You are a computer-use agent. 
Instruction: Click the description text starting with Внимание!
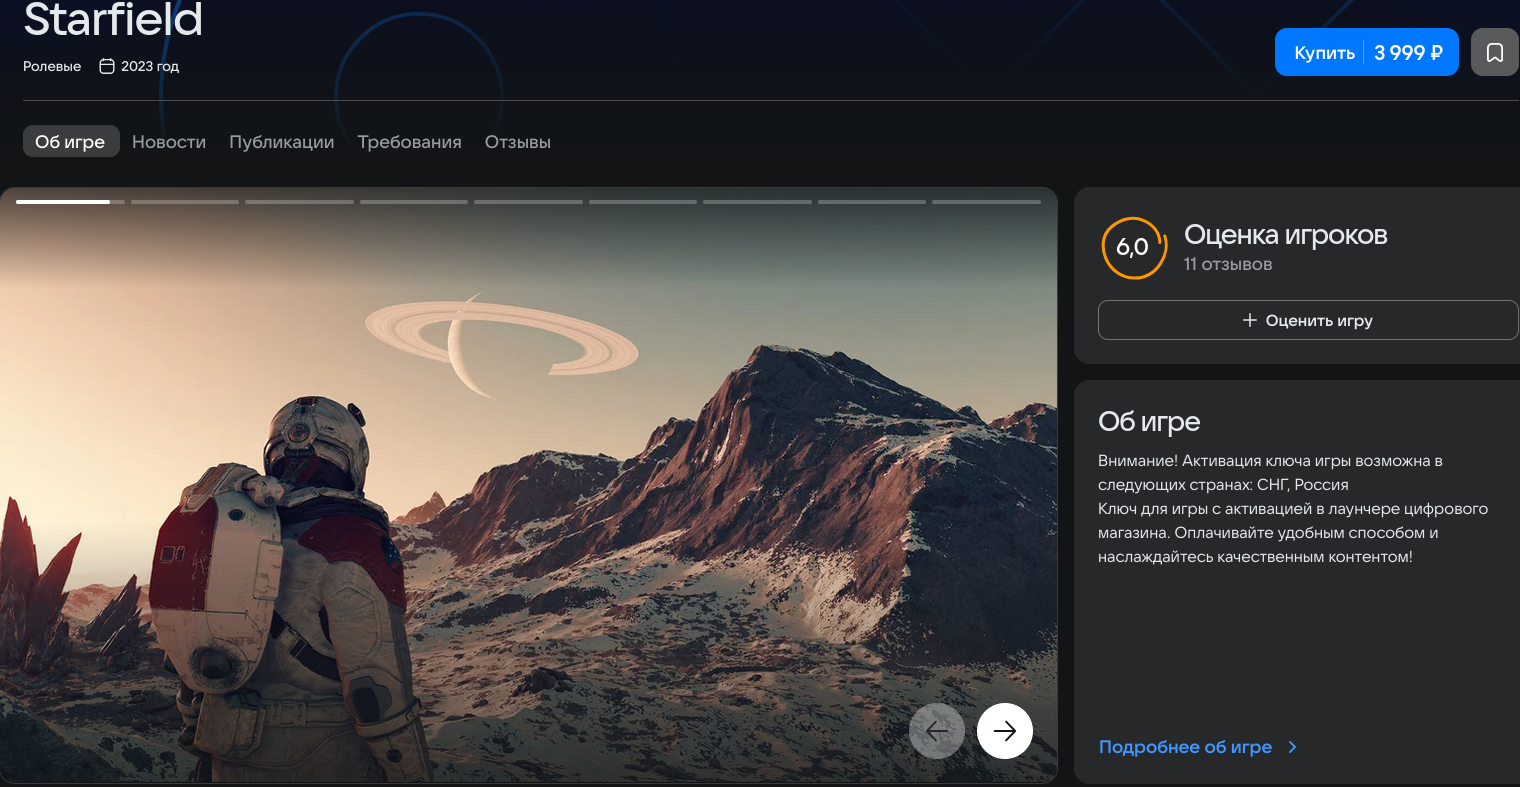[1293, 509]
